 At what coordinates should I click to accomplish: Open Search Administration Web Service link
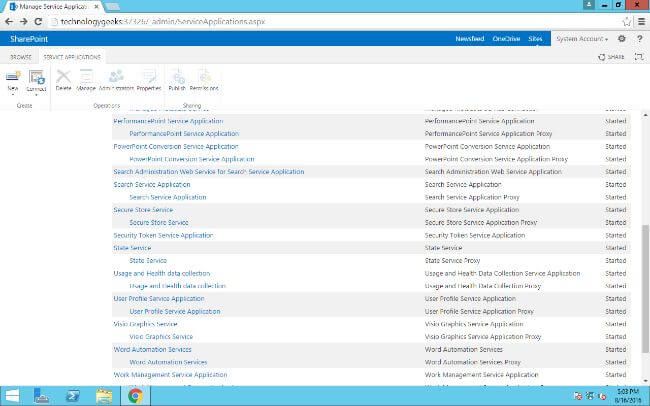[x=209, y=172]
